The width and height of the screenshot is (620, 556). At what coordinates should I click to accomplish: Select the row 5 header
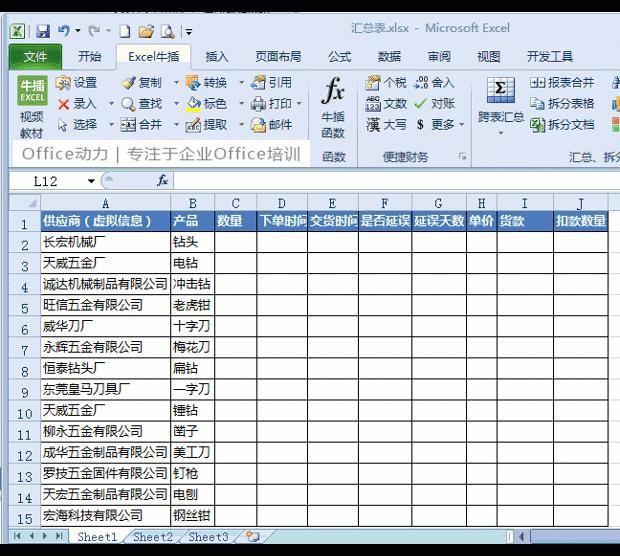(25, 307)
